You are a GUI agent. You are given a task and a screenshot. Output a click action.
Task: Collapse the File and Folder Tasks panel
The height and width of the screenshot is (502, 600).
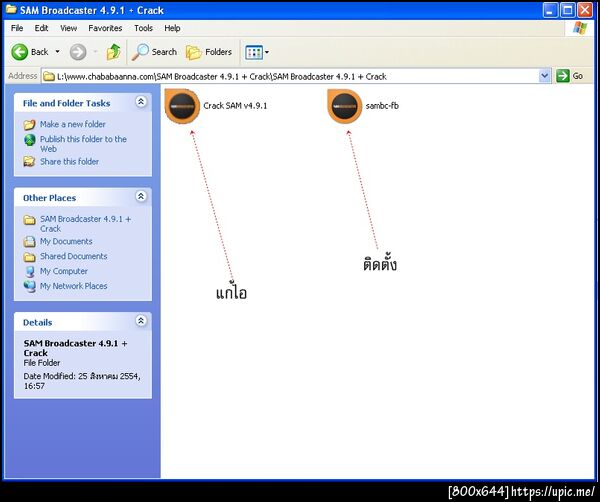[x=141, y=101]
